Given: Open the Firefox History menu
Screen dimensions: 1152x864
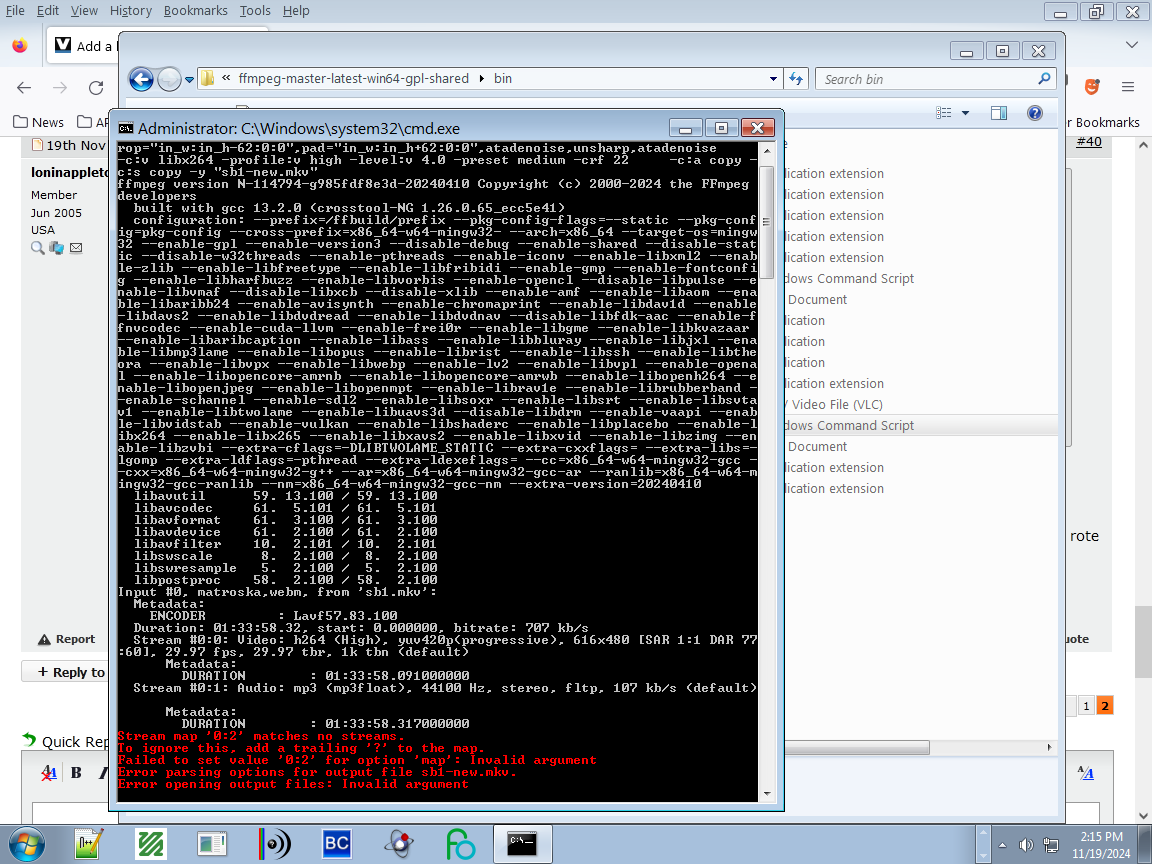Looking at the screenshot, I should tap(131, 10).
